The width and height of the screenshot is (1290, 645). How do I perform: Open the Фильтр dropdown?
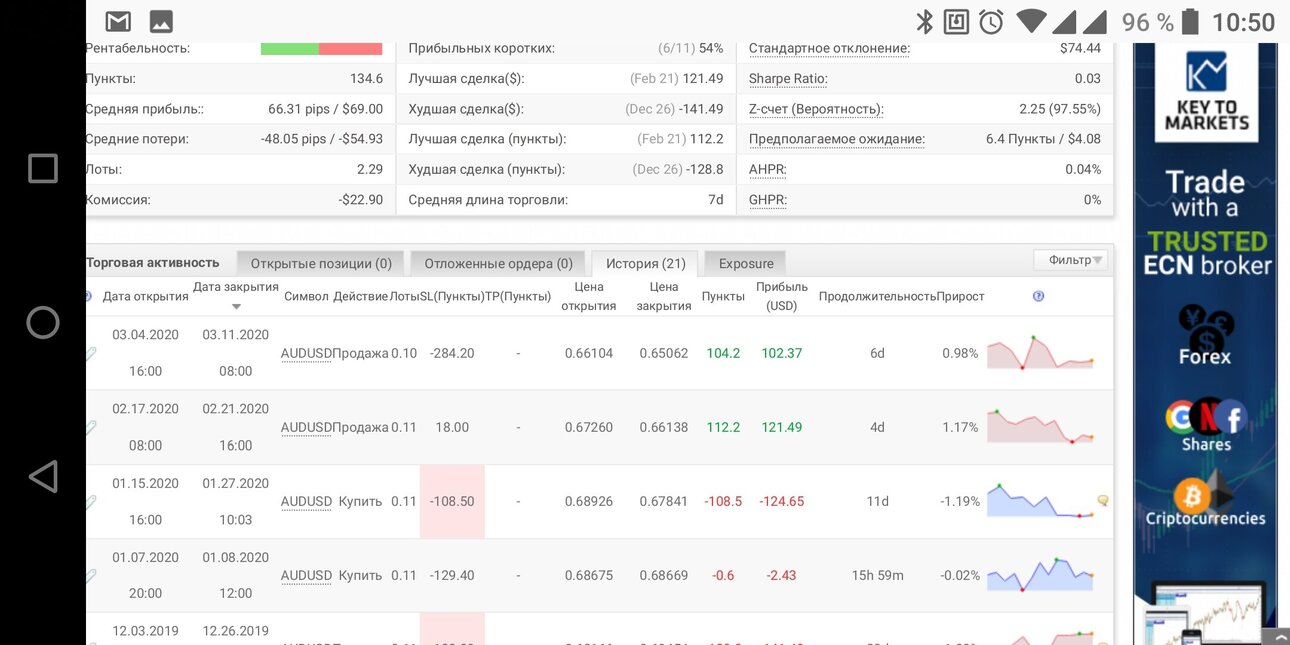click(x=1070, y=260)
